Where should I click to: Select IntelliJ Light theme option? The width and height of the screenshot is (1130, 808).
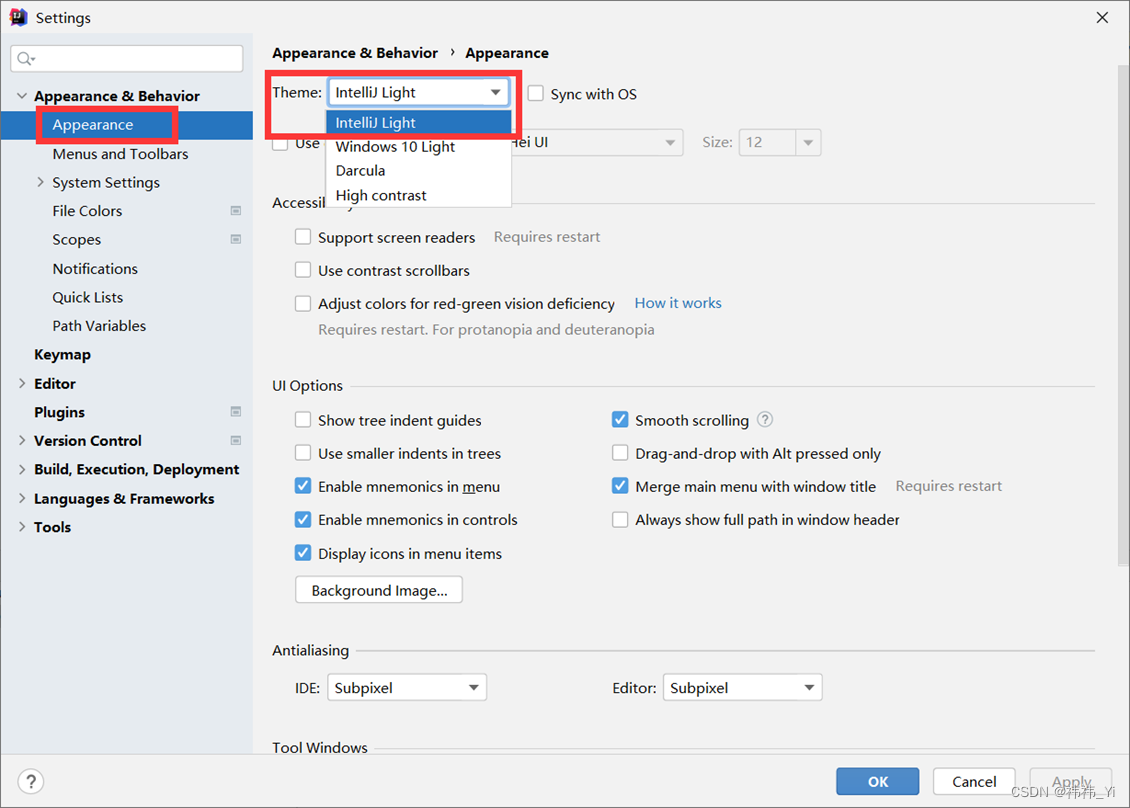[419, 123]
